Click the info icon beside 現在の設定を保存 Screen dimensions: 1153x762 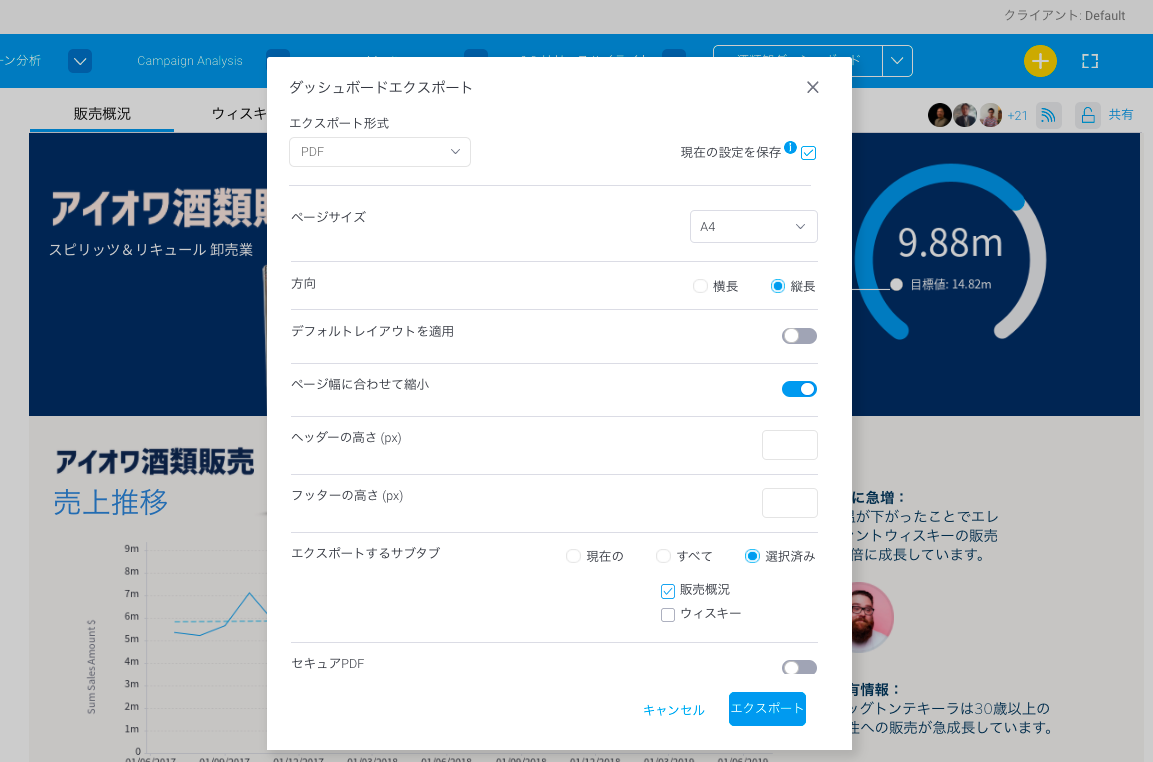tap(790, 148)
